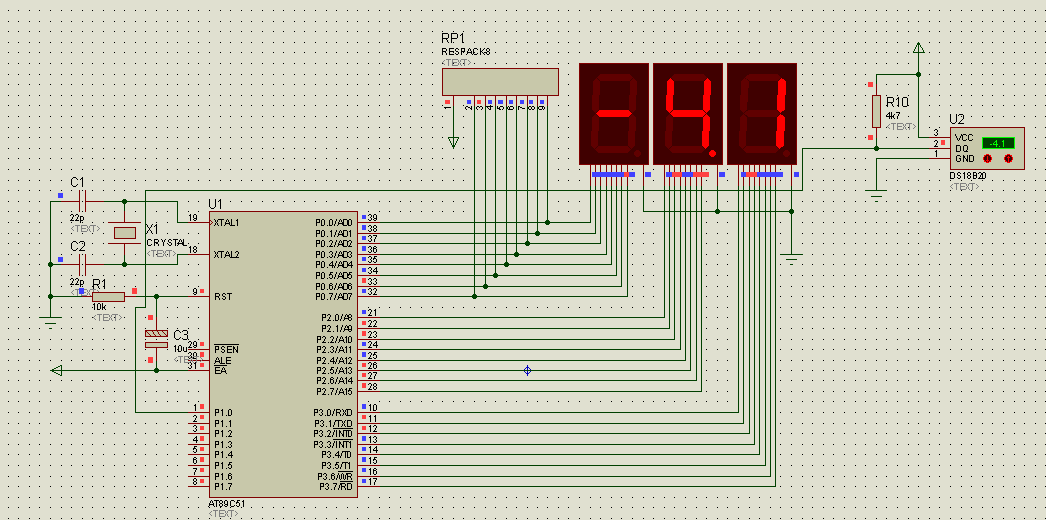The width and height of the screenshot is (1046, 520).
Task: Select the R1 10k resistor symbol
Action: [x=108, y=297]
